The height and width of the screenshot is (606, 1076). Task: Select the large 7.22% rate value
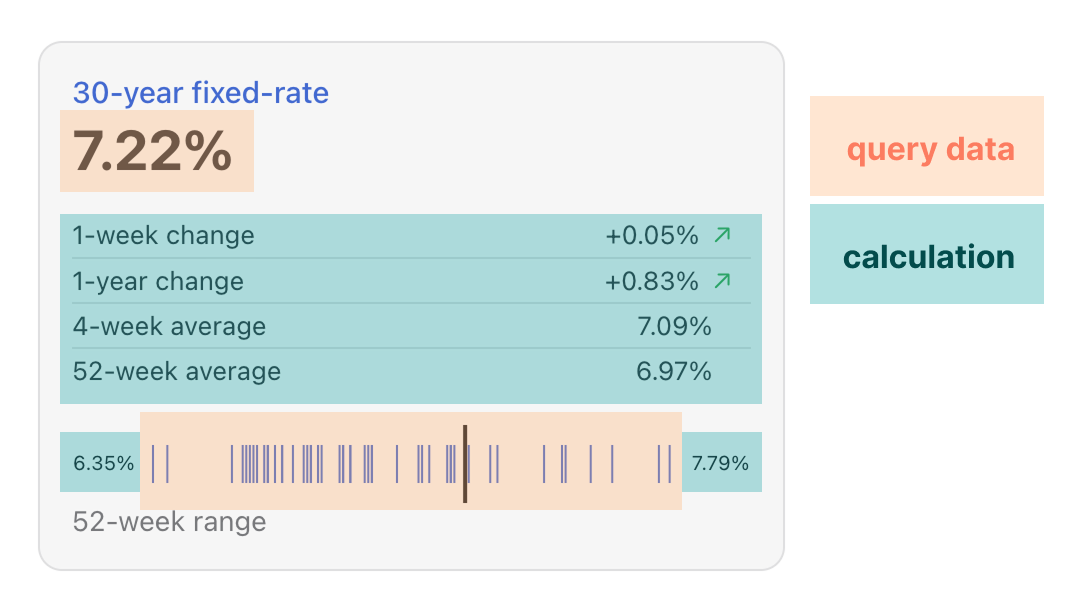pyautogui.click(x=153, y=152)
